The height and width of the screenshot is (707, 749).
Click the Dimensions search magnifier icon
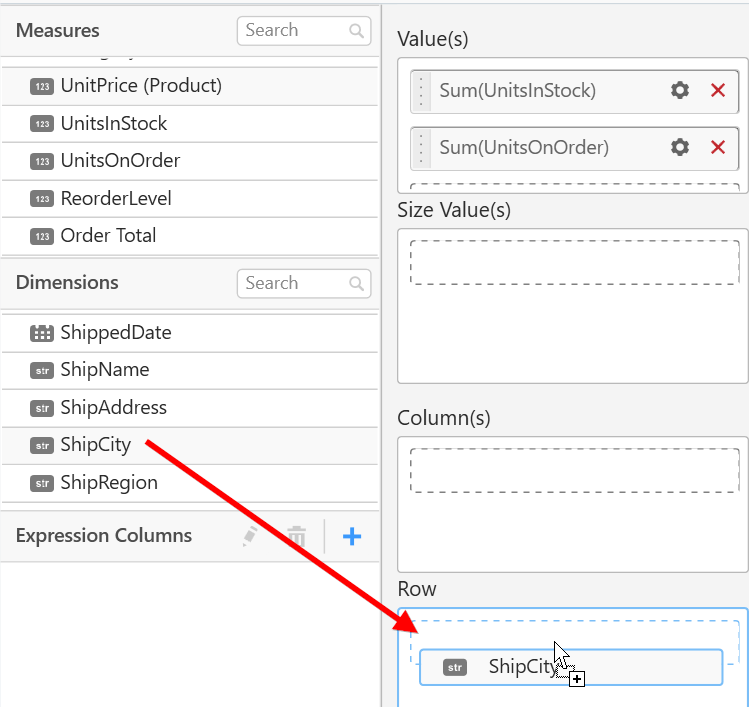(x=357, y=284)
